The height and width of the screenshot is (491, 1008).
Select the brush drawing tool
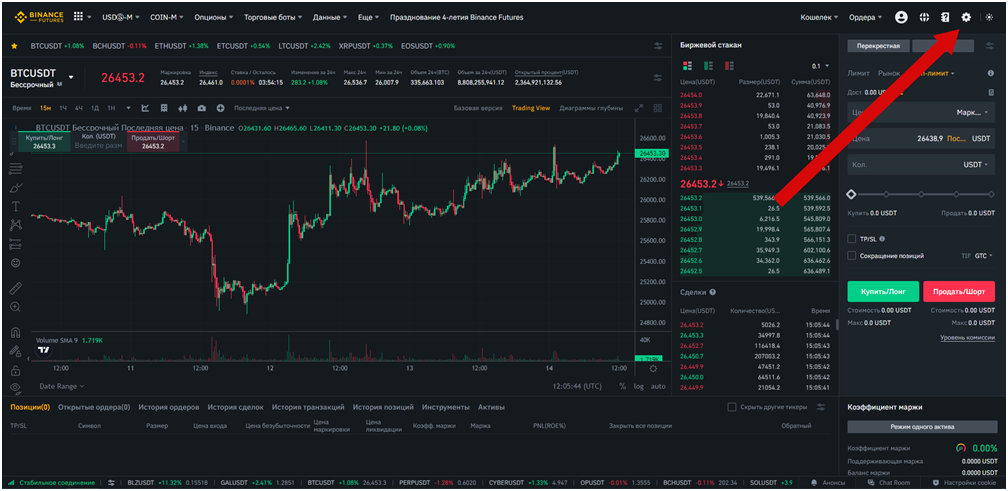[x=15, y=188]
